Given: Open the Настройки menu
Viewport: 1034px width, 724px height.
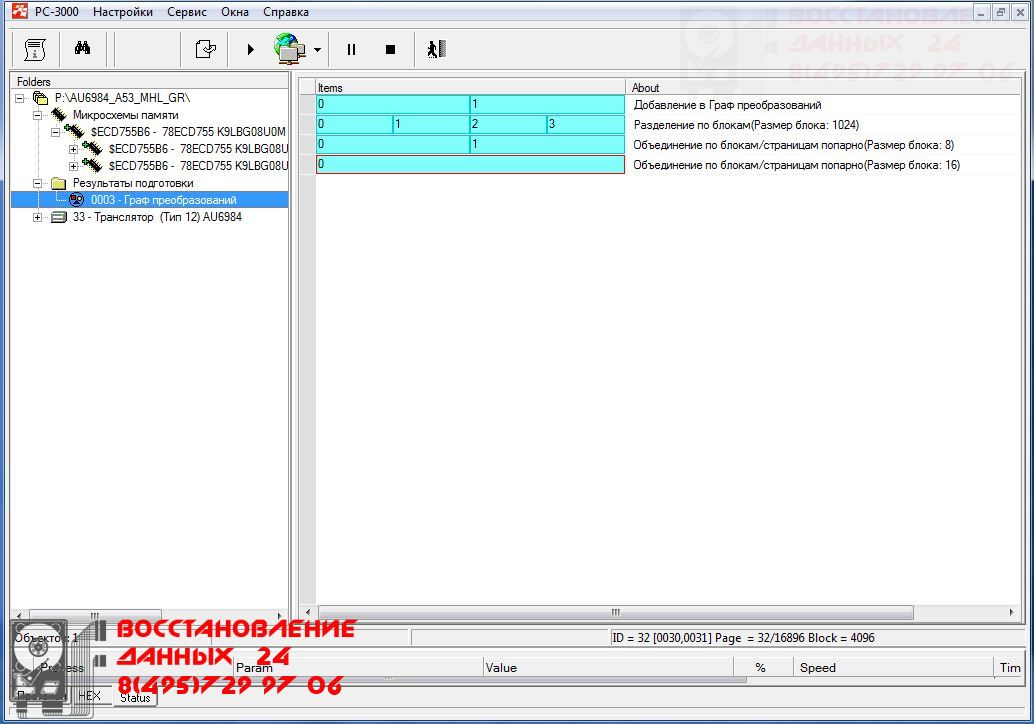Looking at the screenshot, I should (123, 12).
